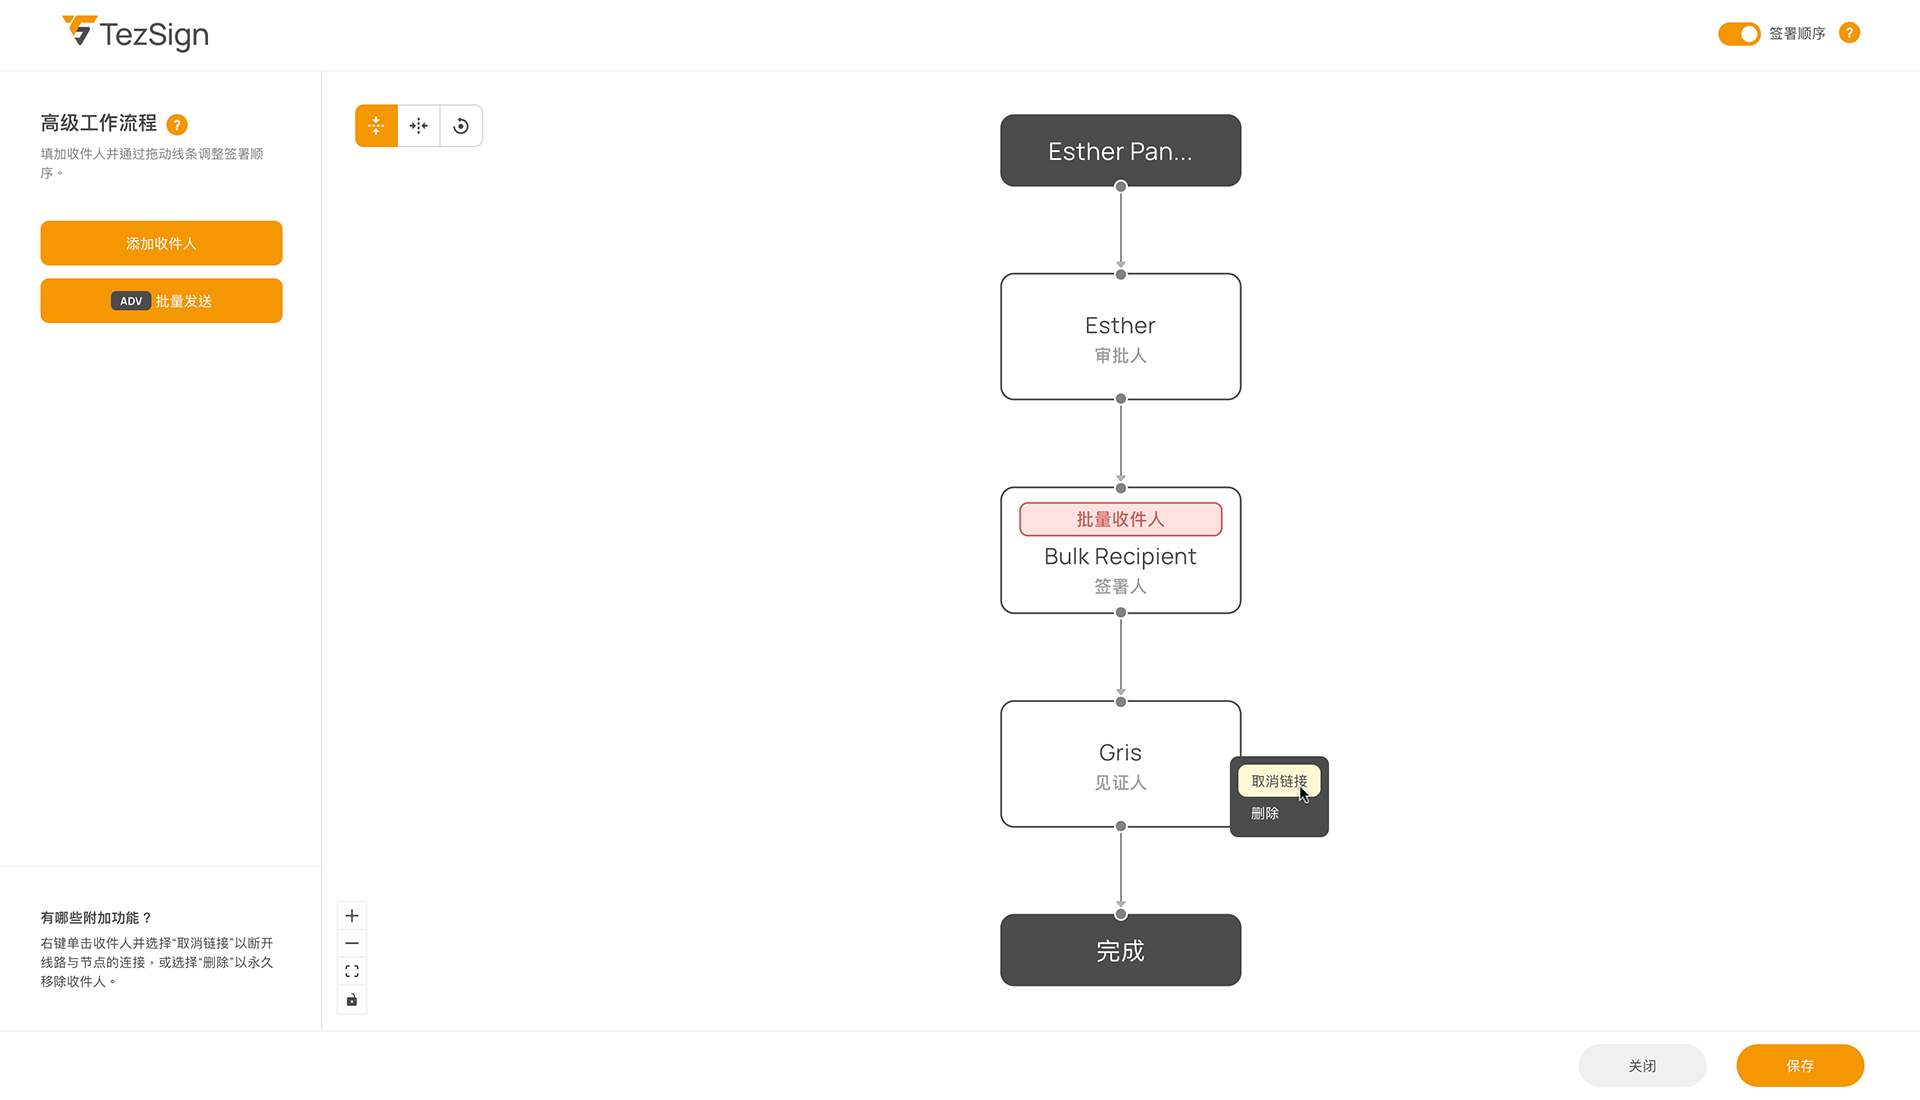This screenshot has height=1100, width=1920.
Task: Zoom in on the workflow canvas
Action: pos(352,916)
